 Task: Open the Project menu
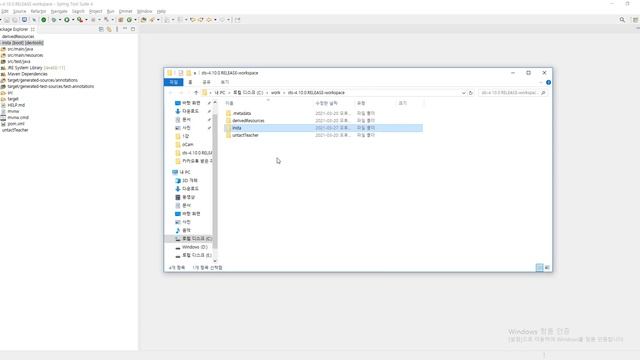pyautogui.click(x=96, y=11)
